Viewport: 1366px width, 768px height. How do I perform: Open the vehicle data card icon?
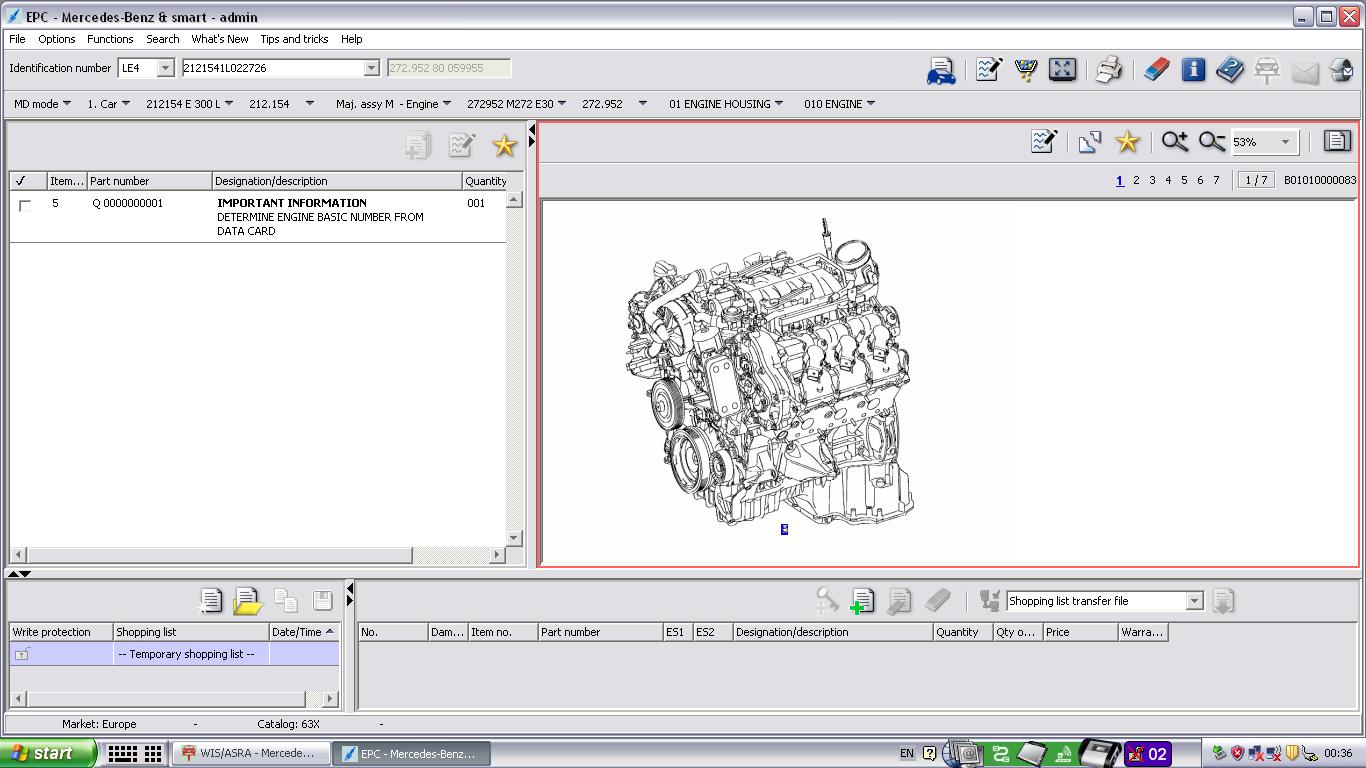tap(941, 70)
